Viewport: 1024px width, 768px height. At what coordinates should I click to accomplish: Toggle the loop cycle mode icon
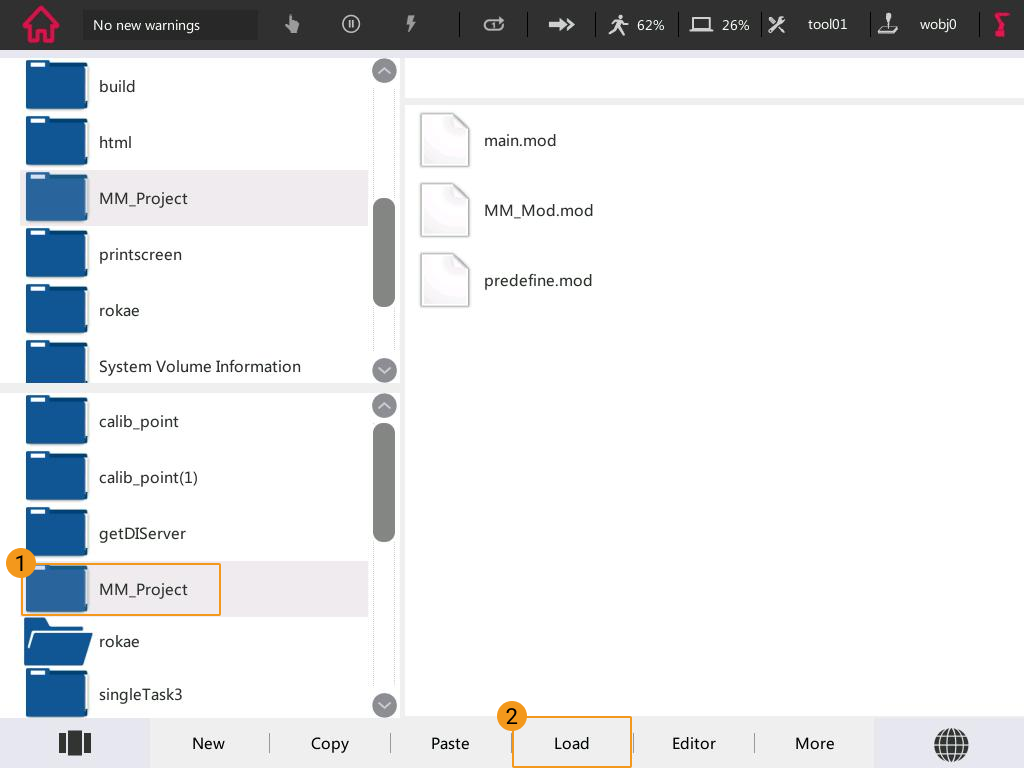493,25
